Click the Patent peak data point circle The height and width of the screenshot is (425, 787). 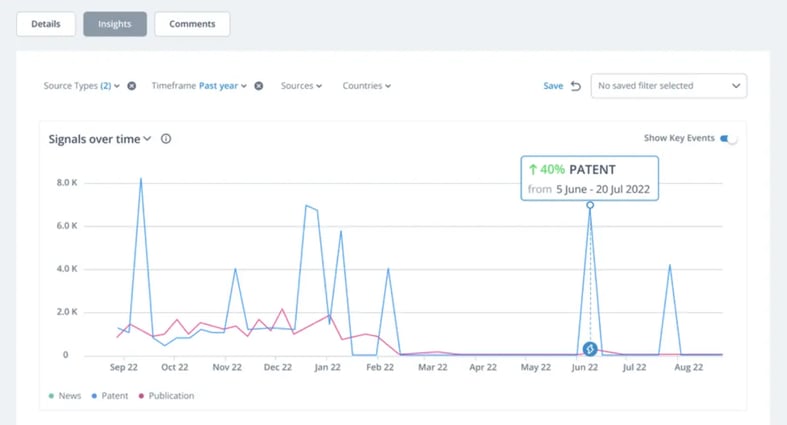coord(590,205)
